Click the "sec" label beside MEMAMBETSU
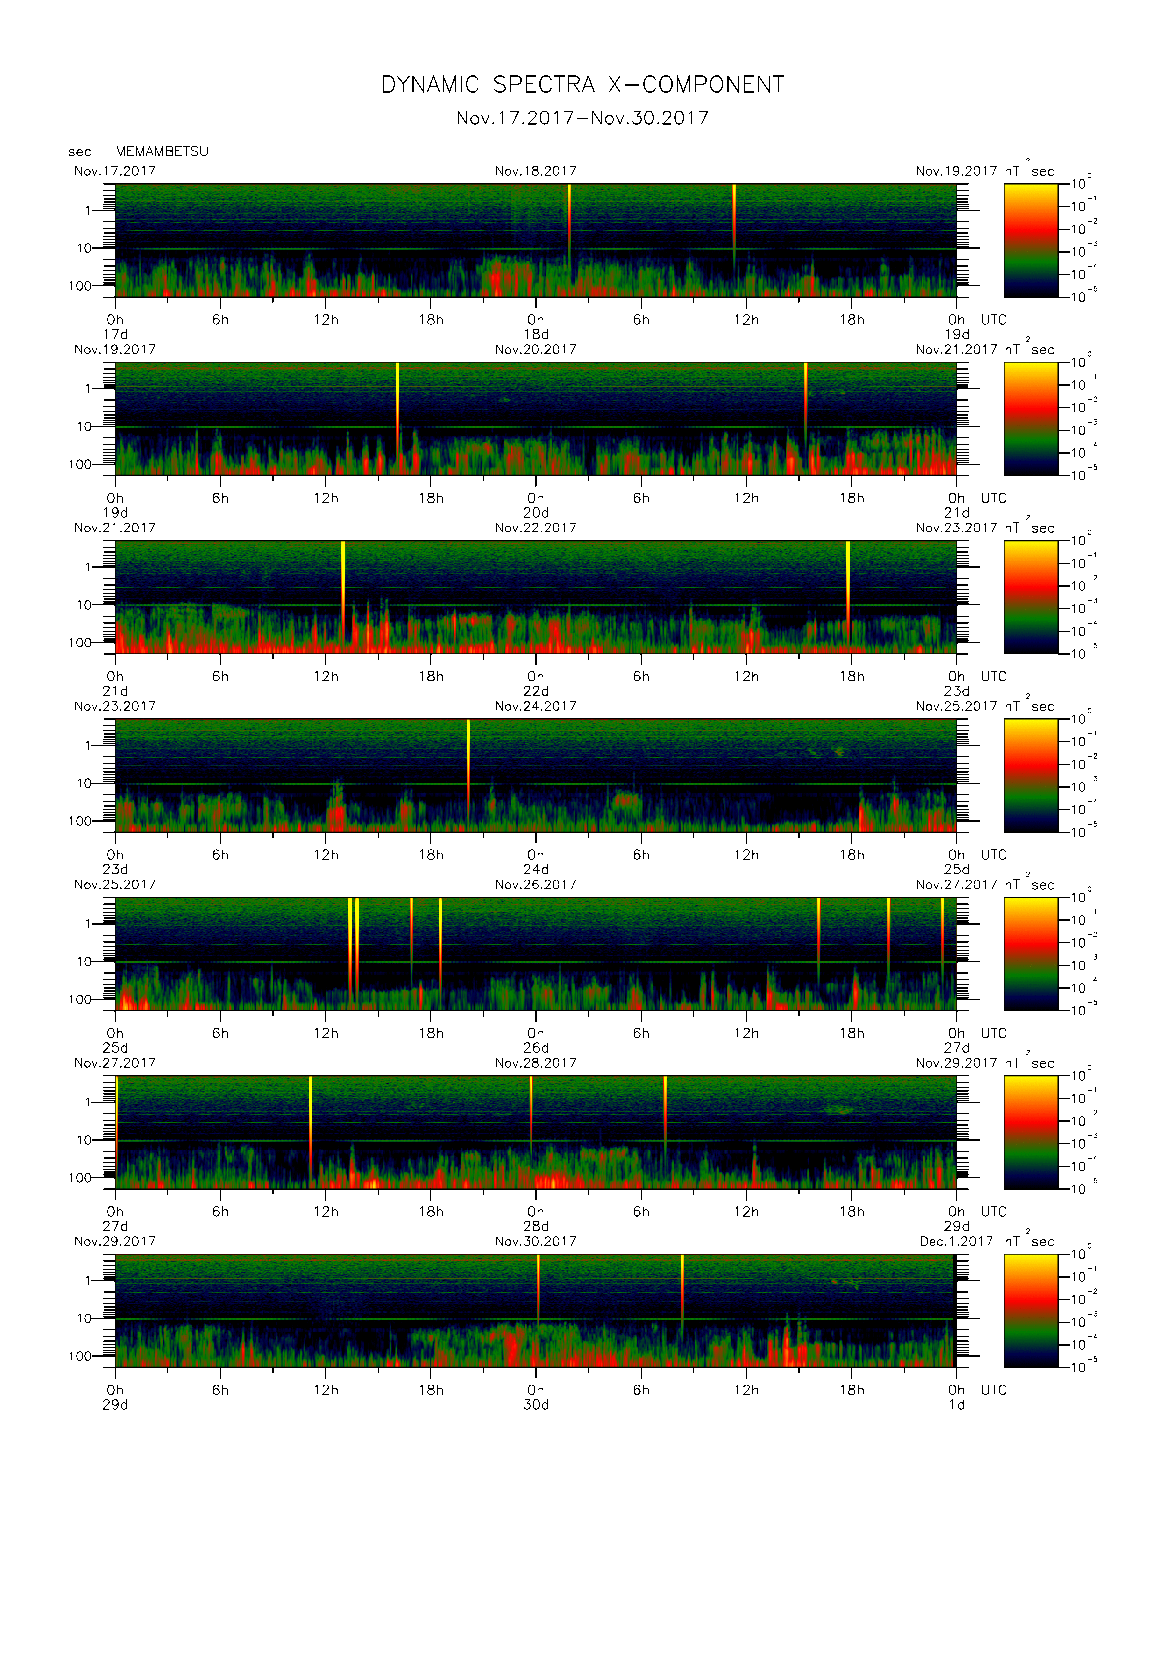The width and height of the screenshot is (1165, 1679). (79, 152)
